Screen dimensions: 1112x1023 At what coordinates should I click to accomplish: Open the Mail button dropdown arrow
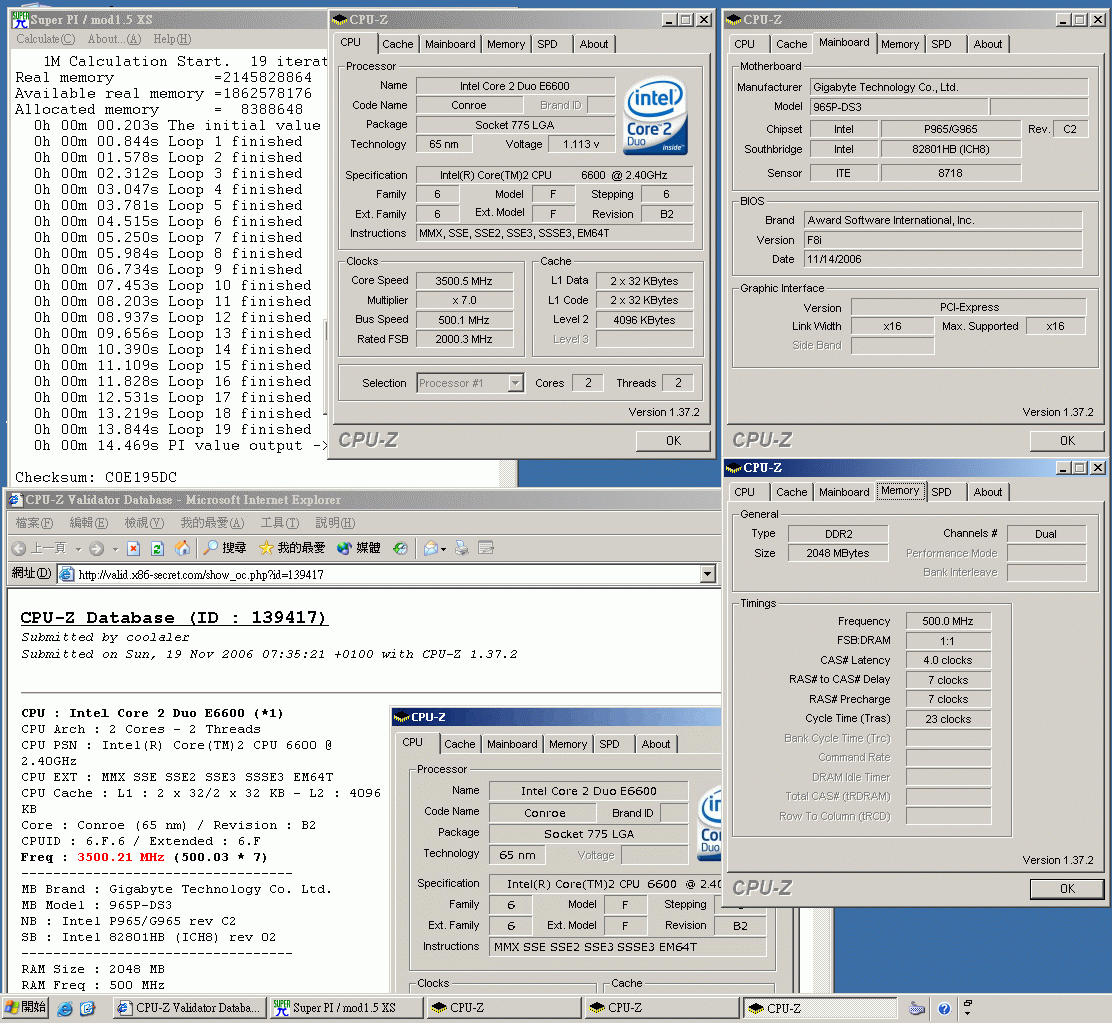click(x=443, y=549)
